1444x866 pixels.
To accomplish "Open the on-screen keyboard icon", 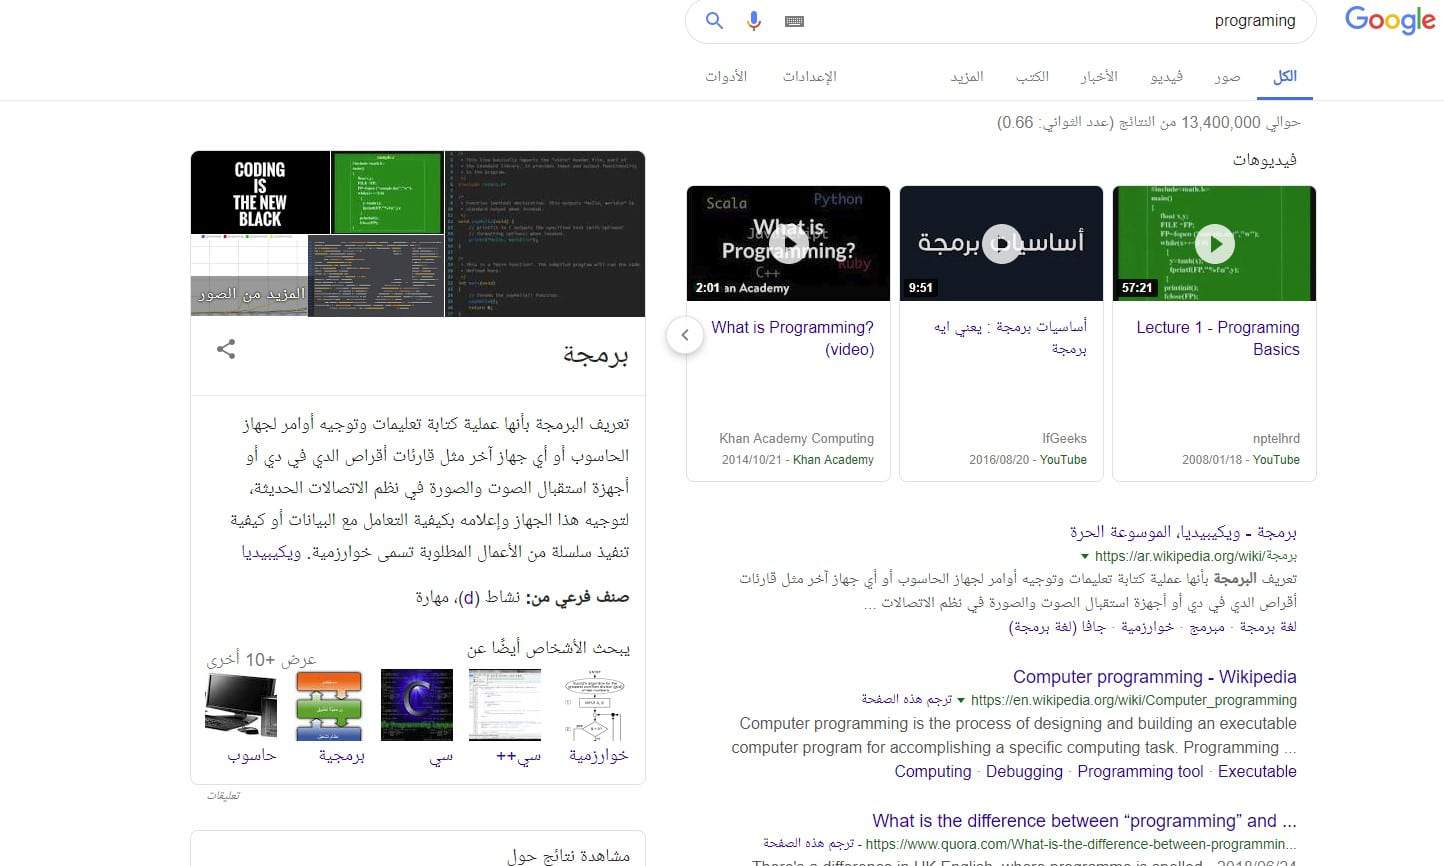I will (x=795, y=21).
